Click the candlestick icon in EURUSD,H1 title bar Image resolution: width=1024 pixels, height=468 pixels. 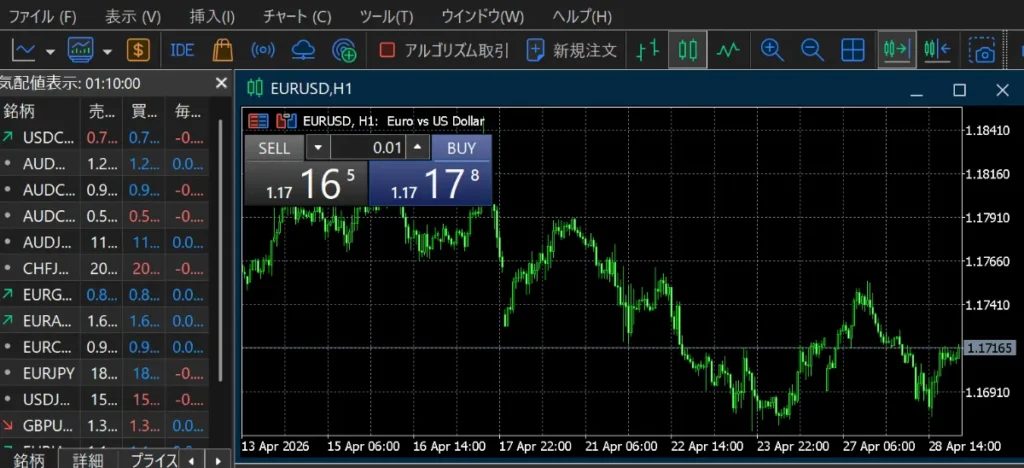256,89
